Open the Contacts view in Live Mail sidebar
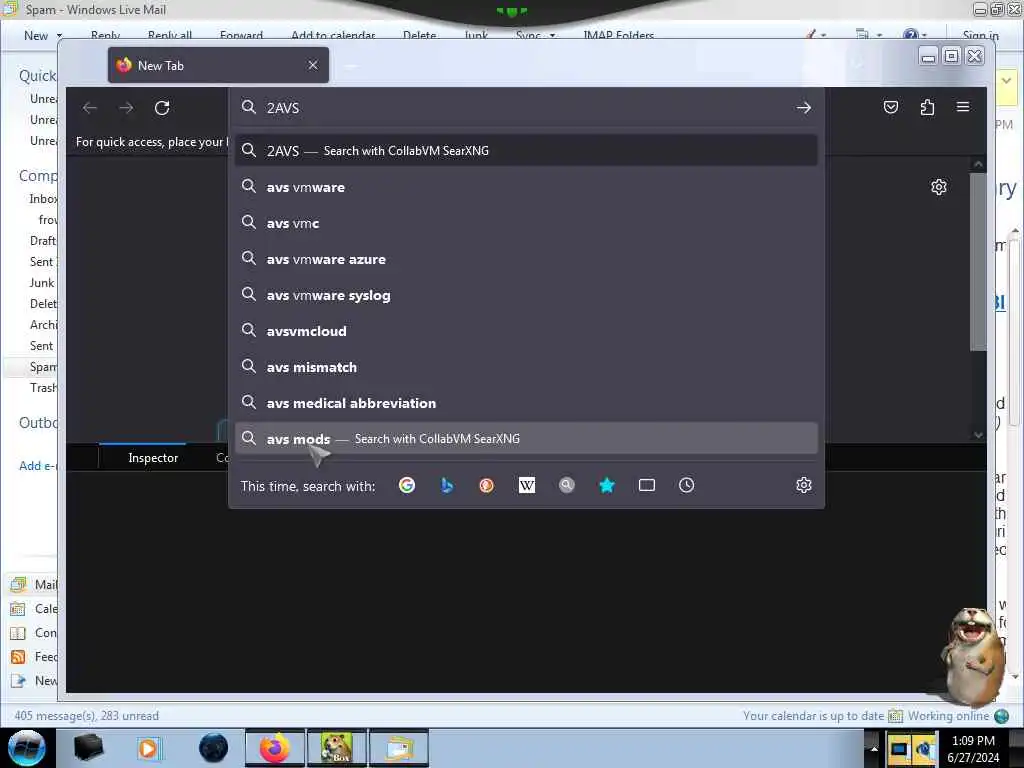Screen dimensions: 1024x768 pyautogui.click(x=34, y=633)
